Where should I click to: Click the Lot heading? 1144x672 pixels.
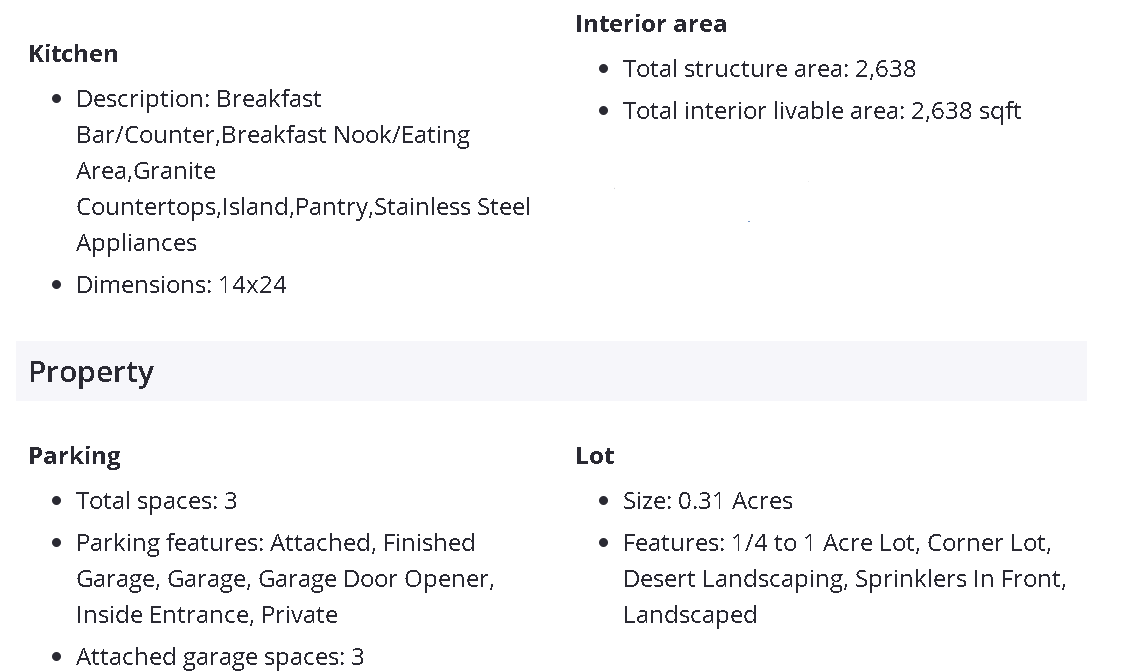point(595,456)
